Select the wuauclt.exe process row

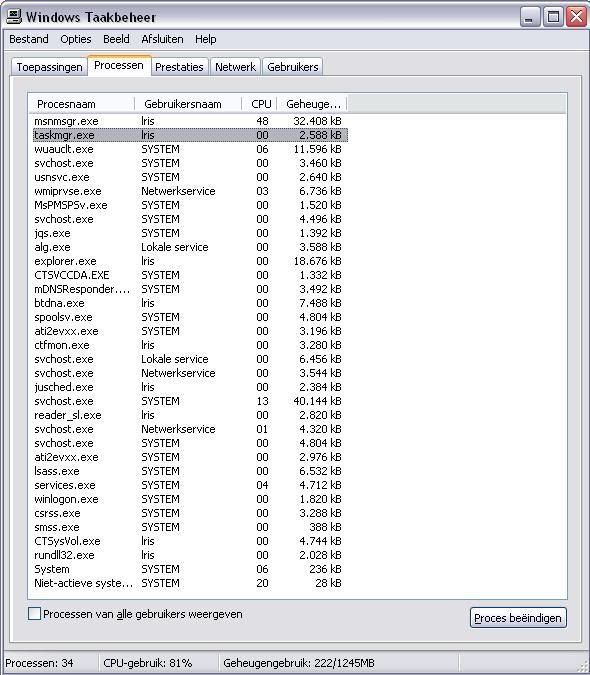[x=188, y=149]
